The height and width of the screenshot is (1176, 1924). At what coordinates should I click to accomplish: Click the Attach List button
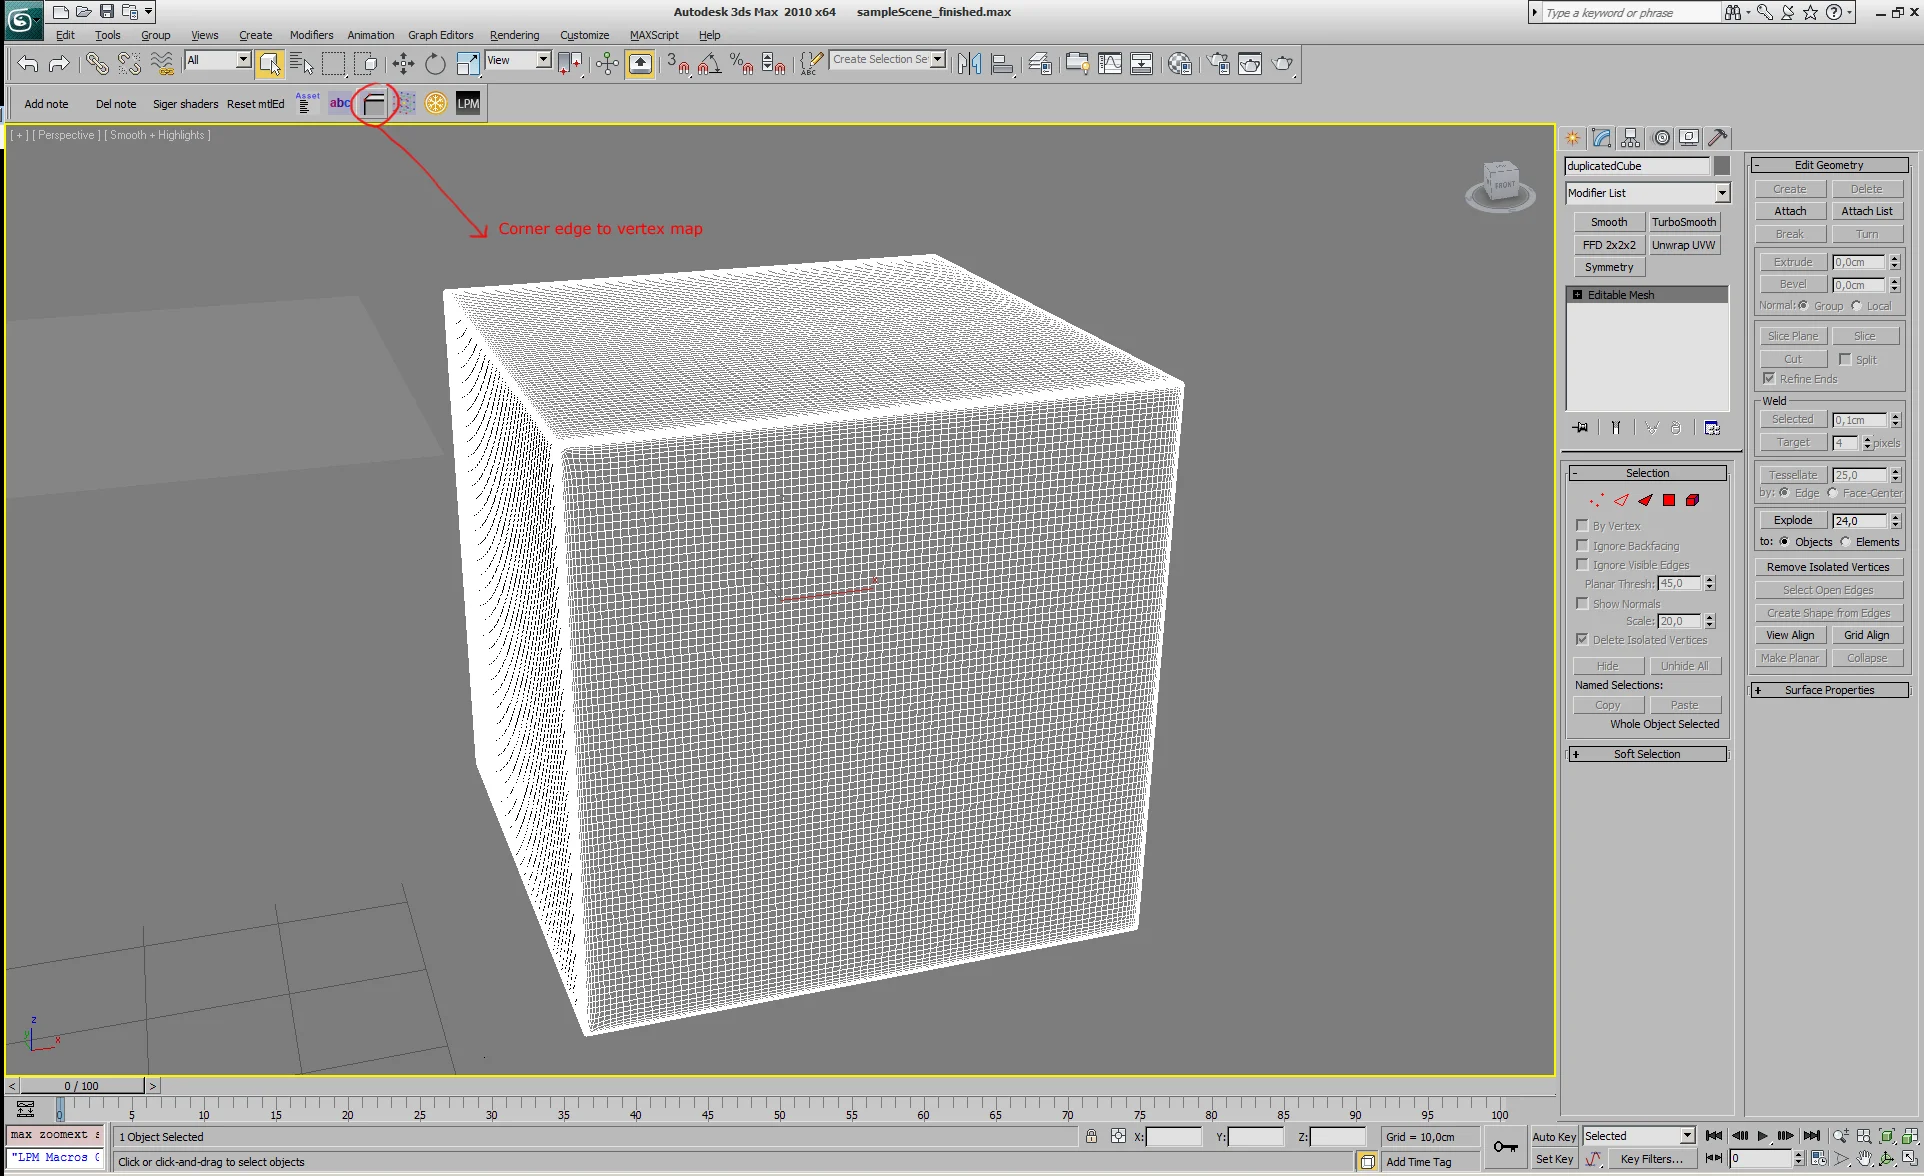point(1866,211)
